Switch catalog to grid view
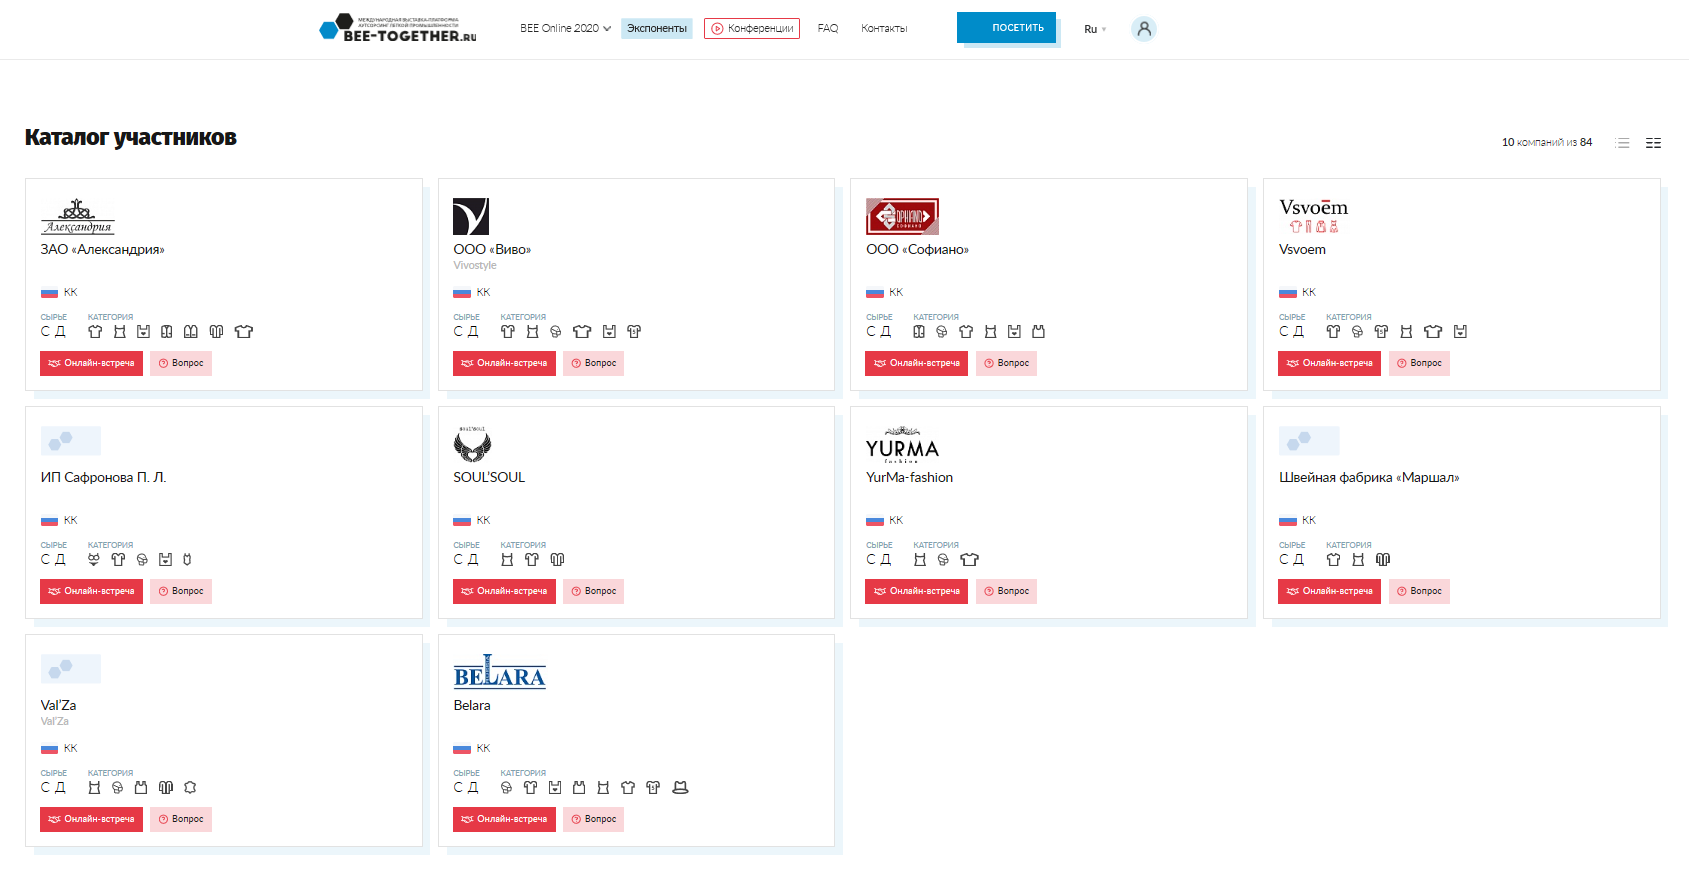The width and height of the screenshot is (1689, 877). click(1653, 143)
